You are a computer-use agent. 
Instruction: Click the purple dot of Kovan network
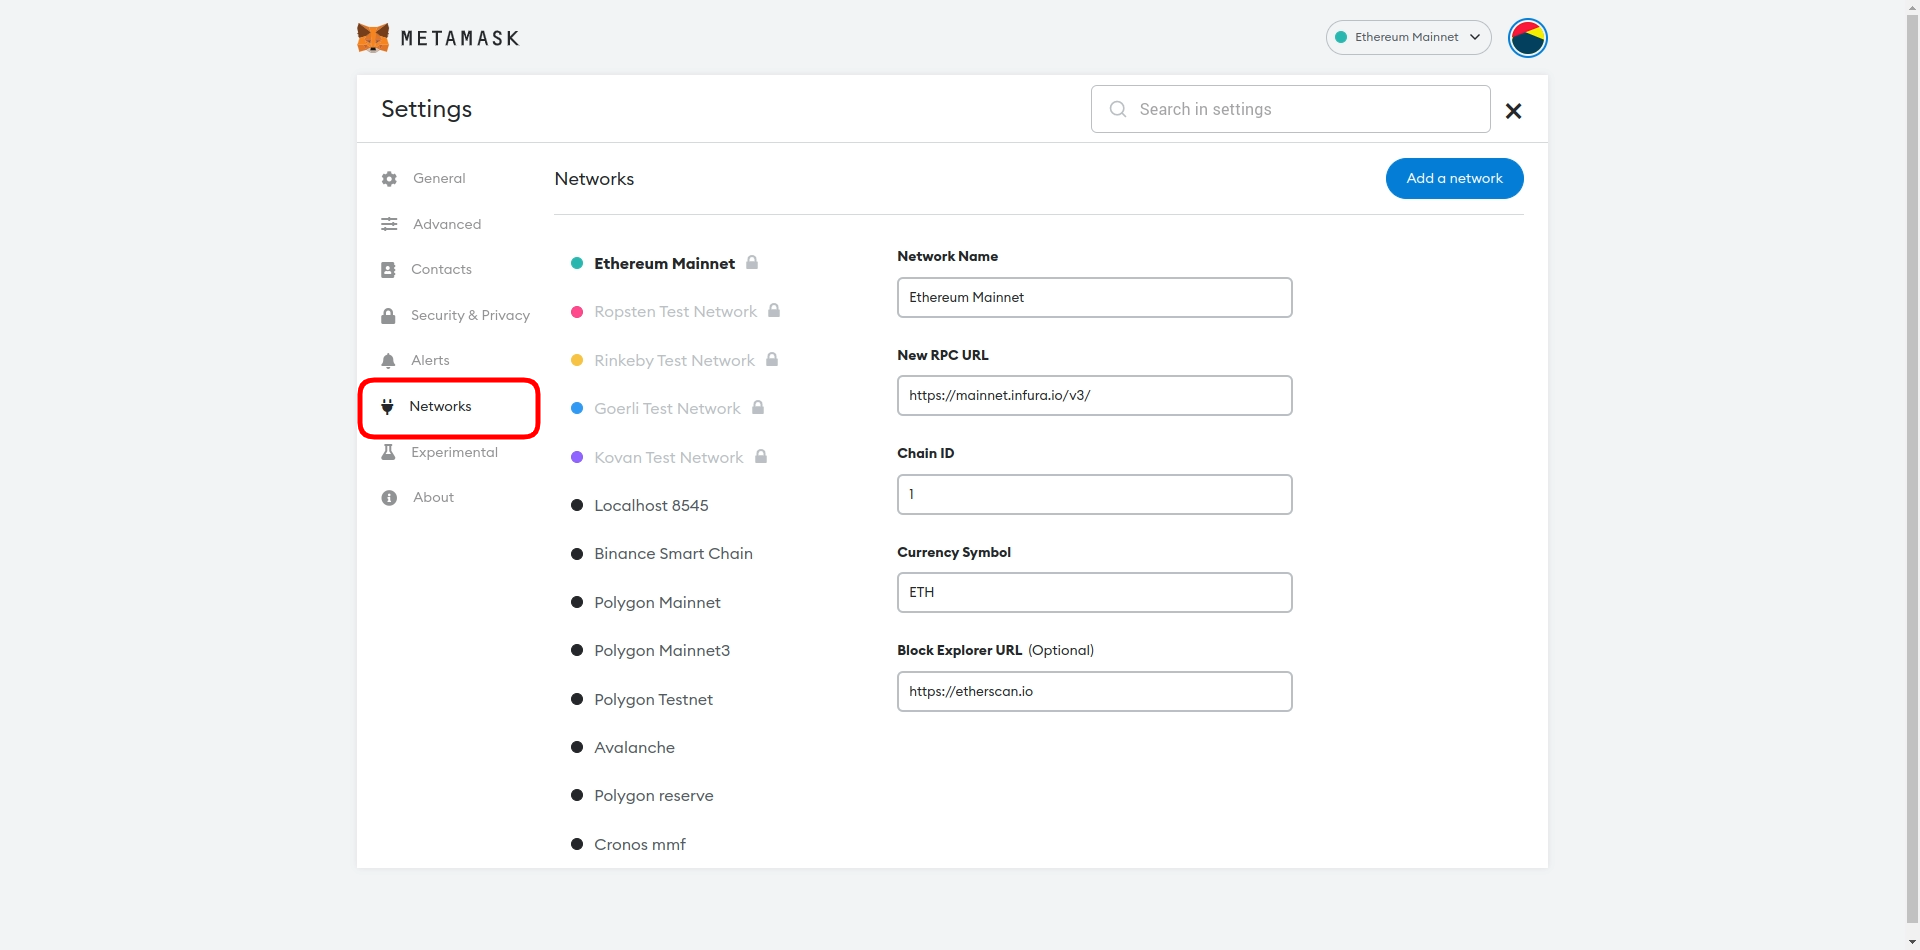tap(577, 457)
